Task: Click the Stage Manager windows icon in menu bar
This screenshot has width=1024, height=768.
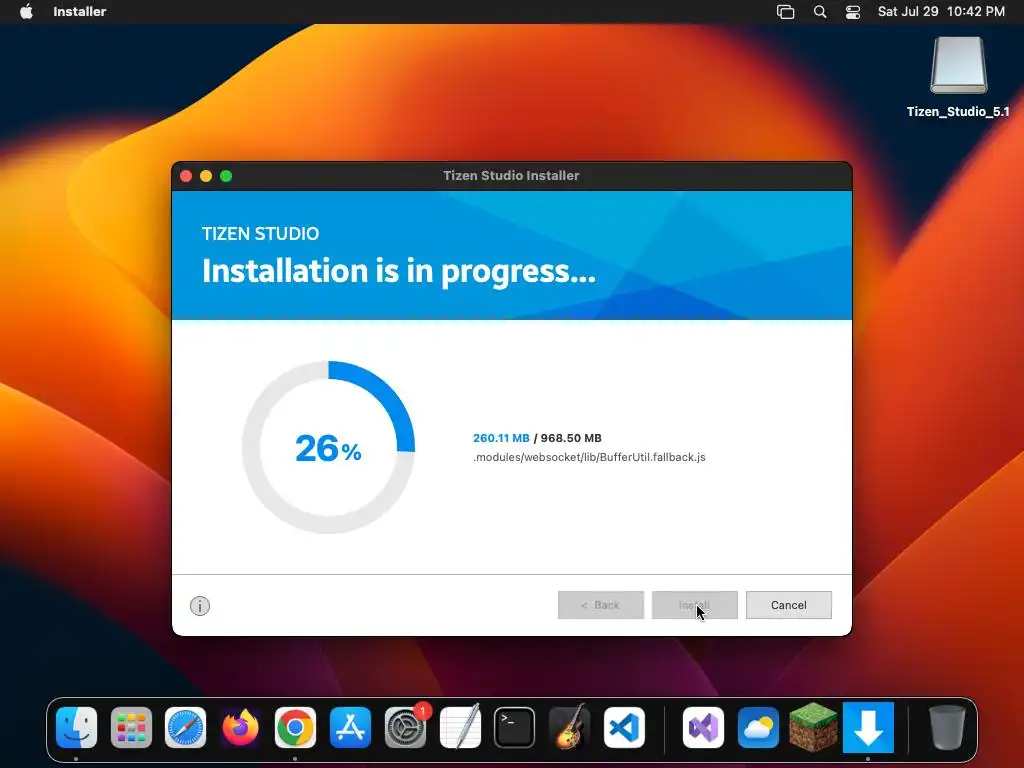Action: (x=785, y=12)
